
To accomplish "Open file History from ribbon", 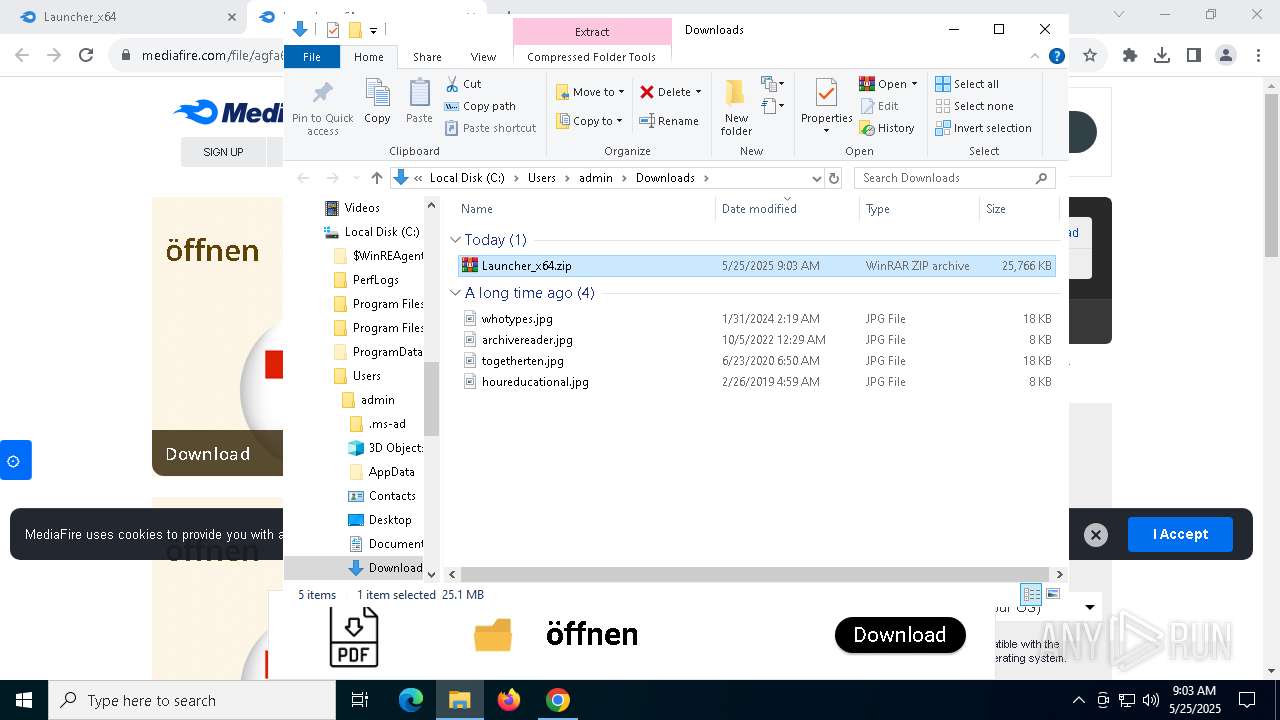I will click(x=887, y=128).
